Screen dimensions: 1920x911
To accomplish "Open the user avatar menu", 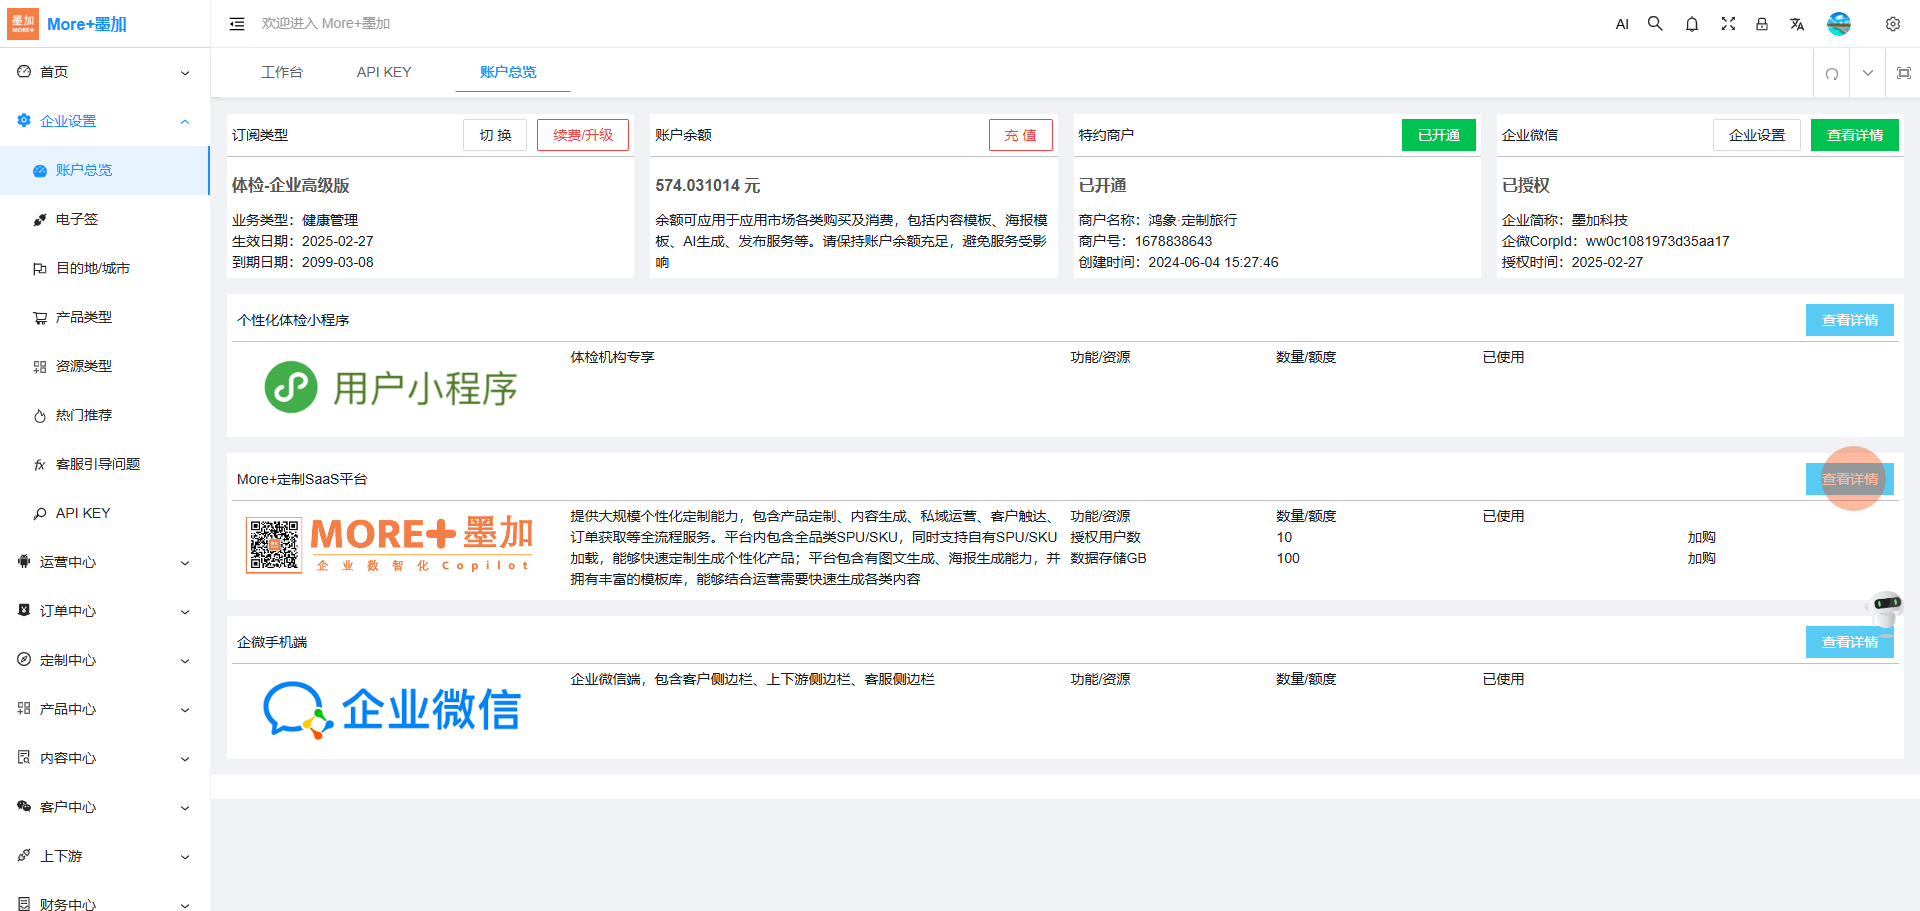I will tap(1838, 24).
